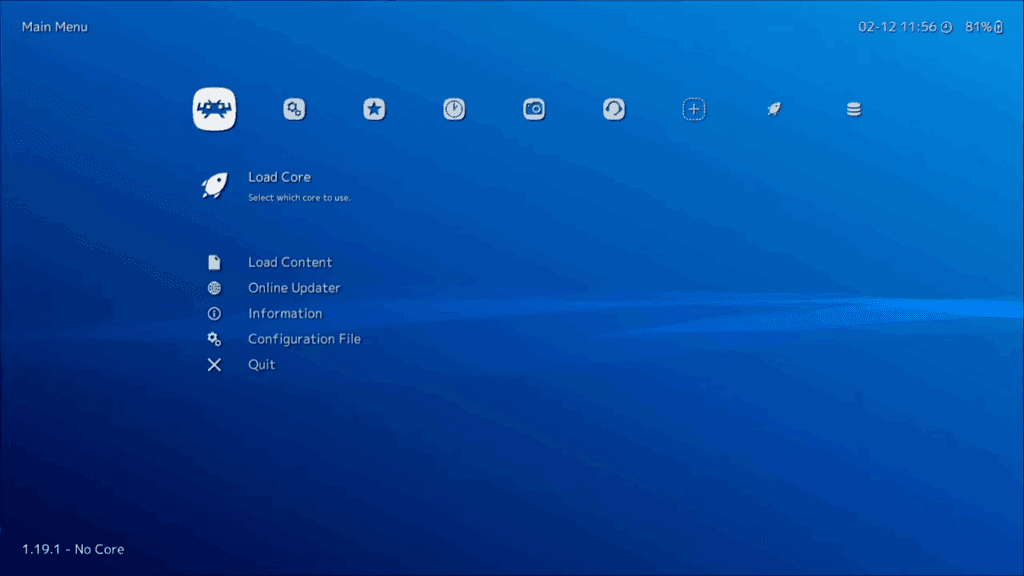Click the globe icon beside Online Updater
Image resolution: width=1024 pixels, height=576 pixels.
tap(214, 288)
